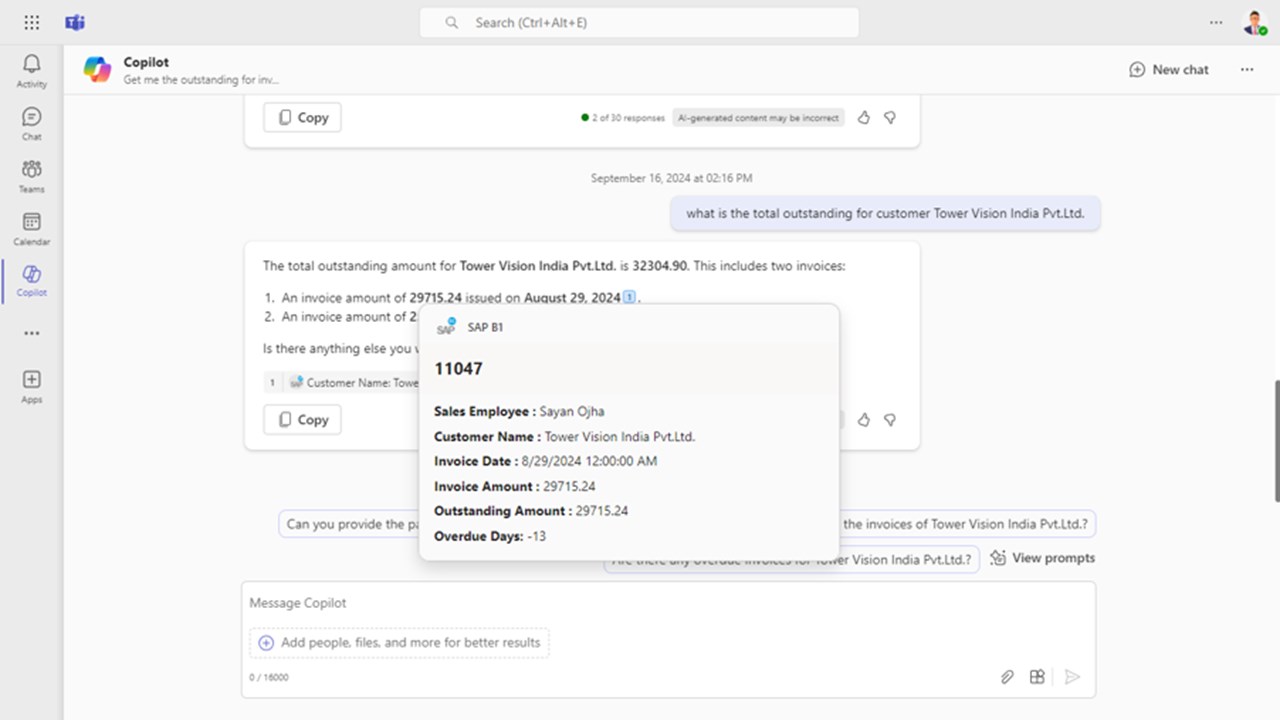Attach a file with the paperclip icon
The height and width of the screenshot is (720, 1280).
[x=1007, y=677]
